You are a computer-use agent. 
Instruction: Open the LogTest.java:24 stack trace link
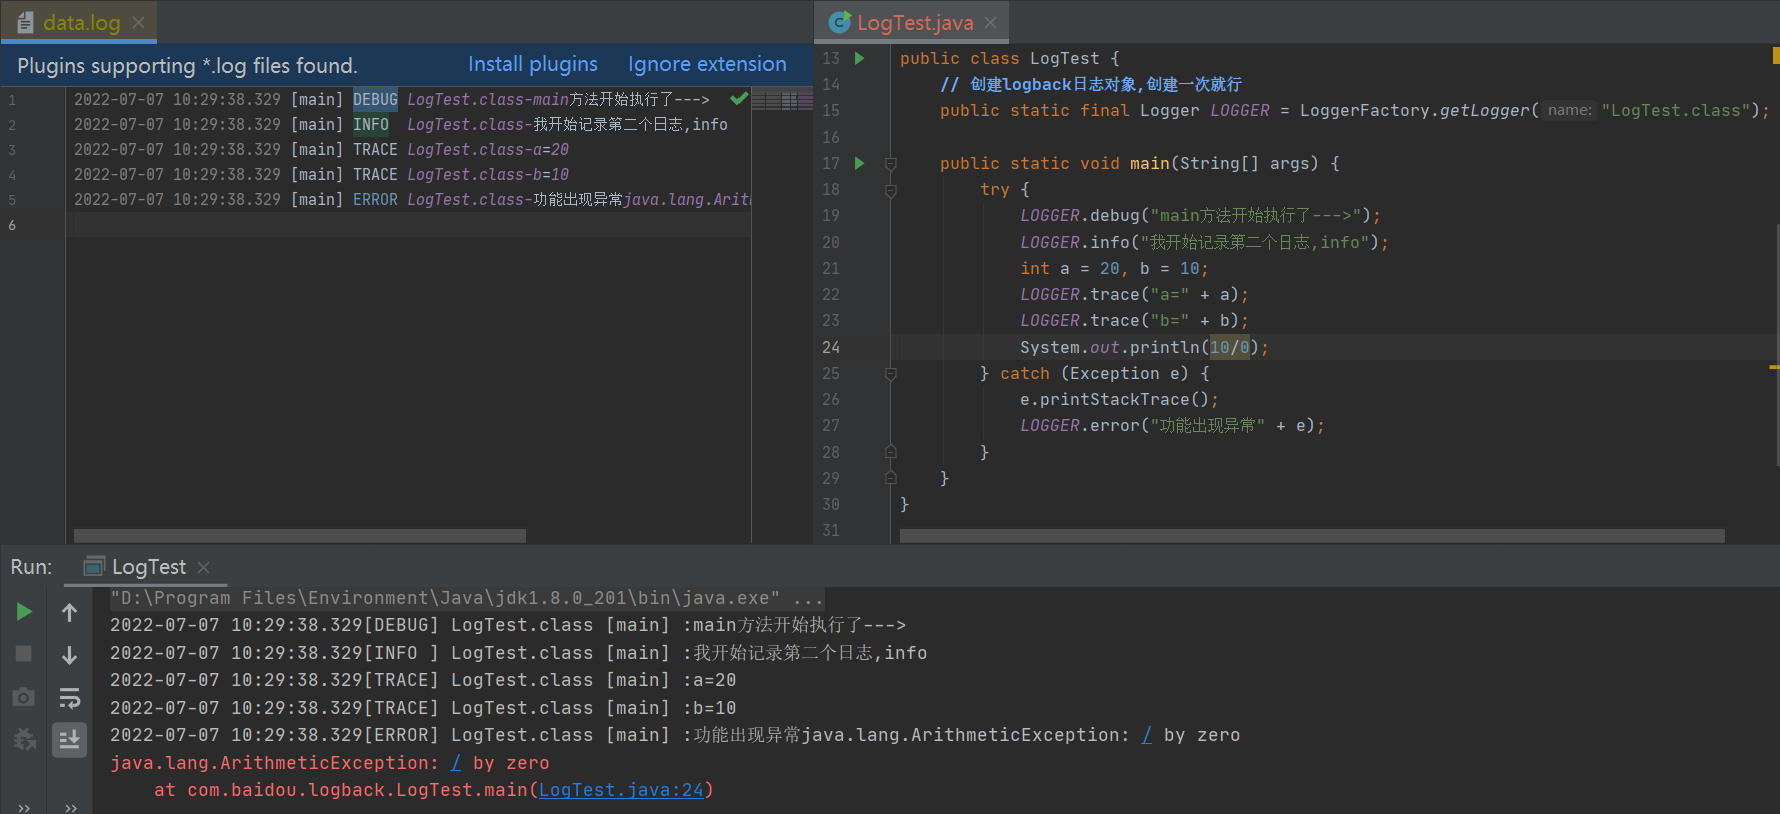click(x=621, y=790)
